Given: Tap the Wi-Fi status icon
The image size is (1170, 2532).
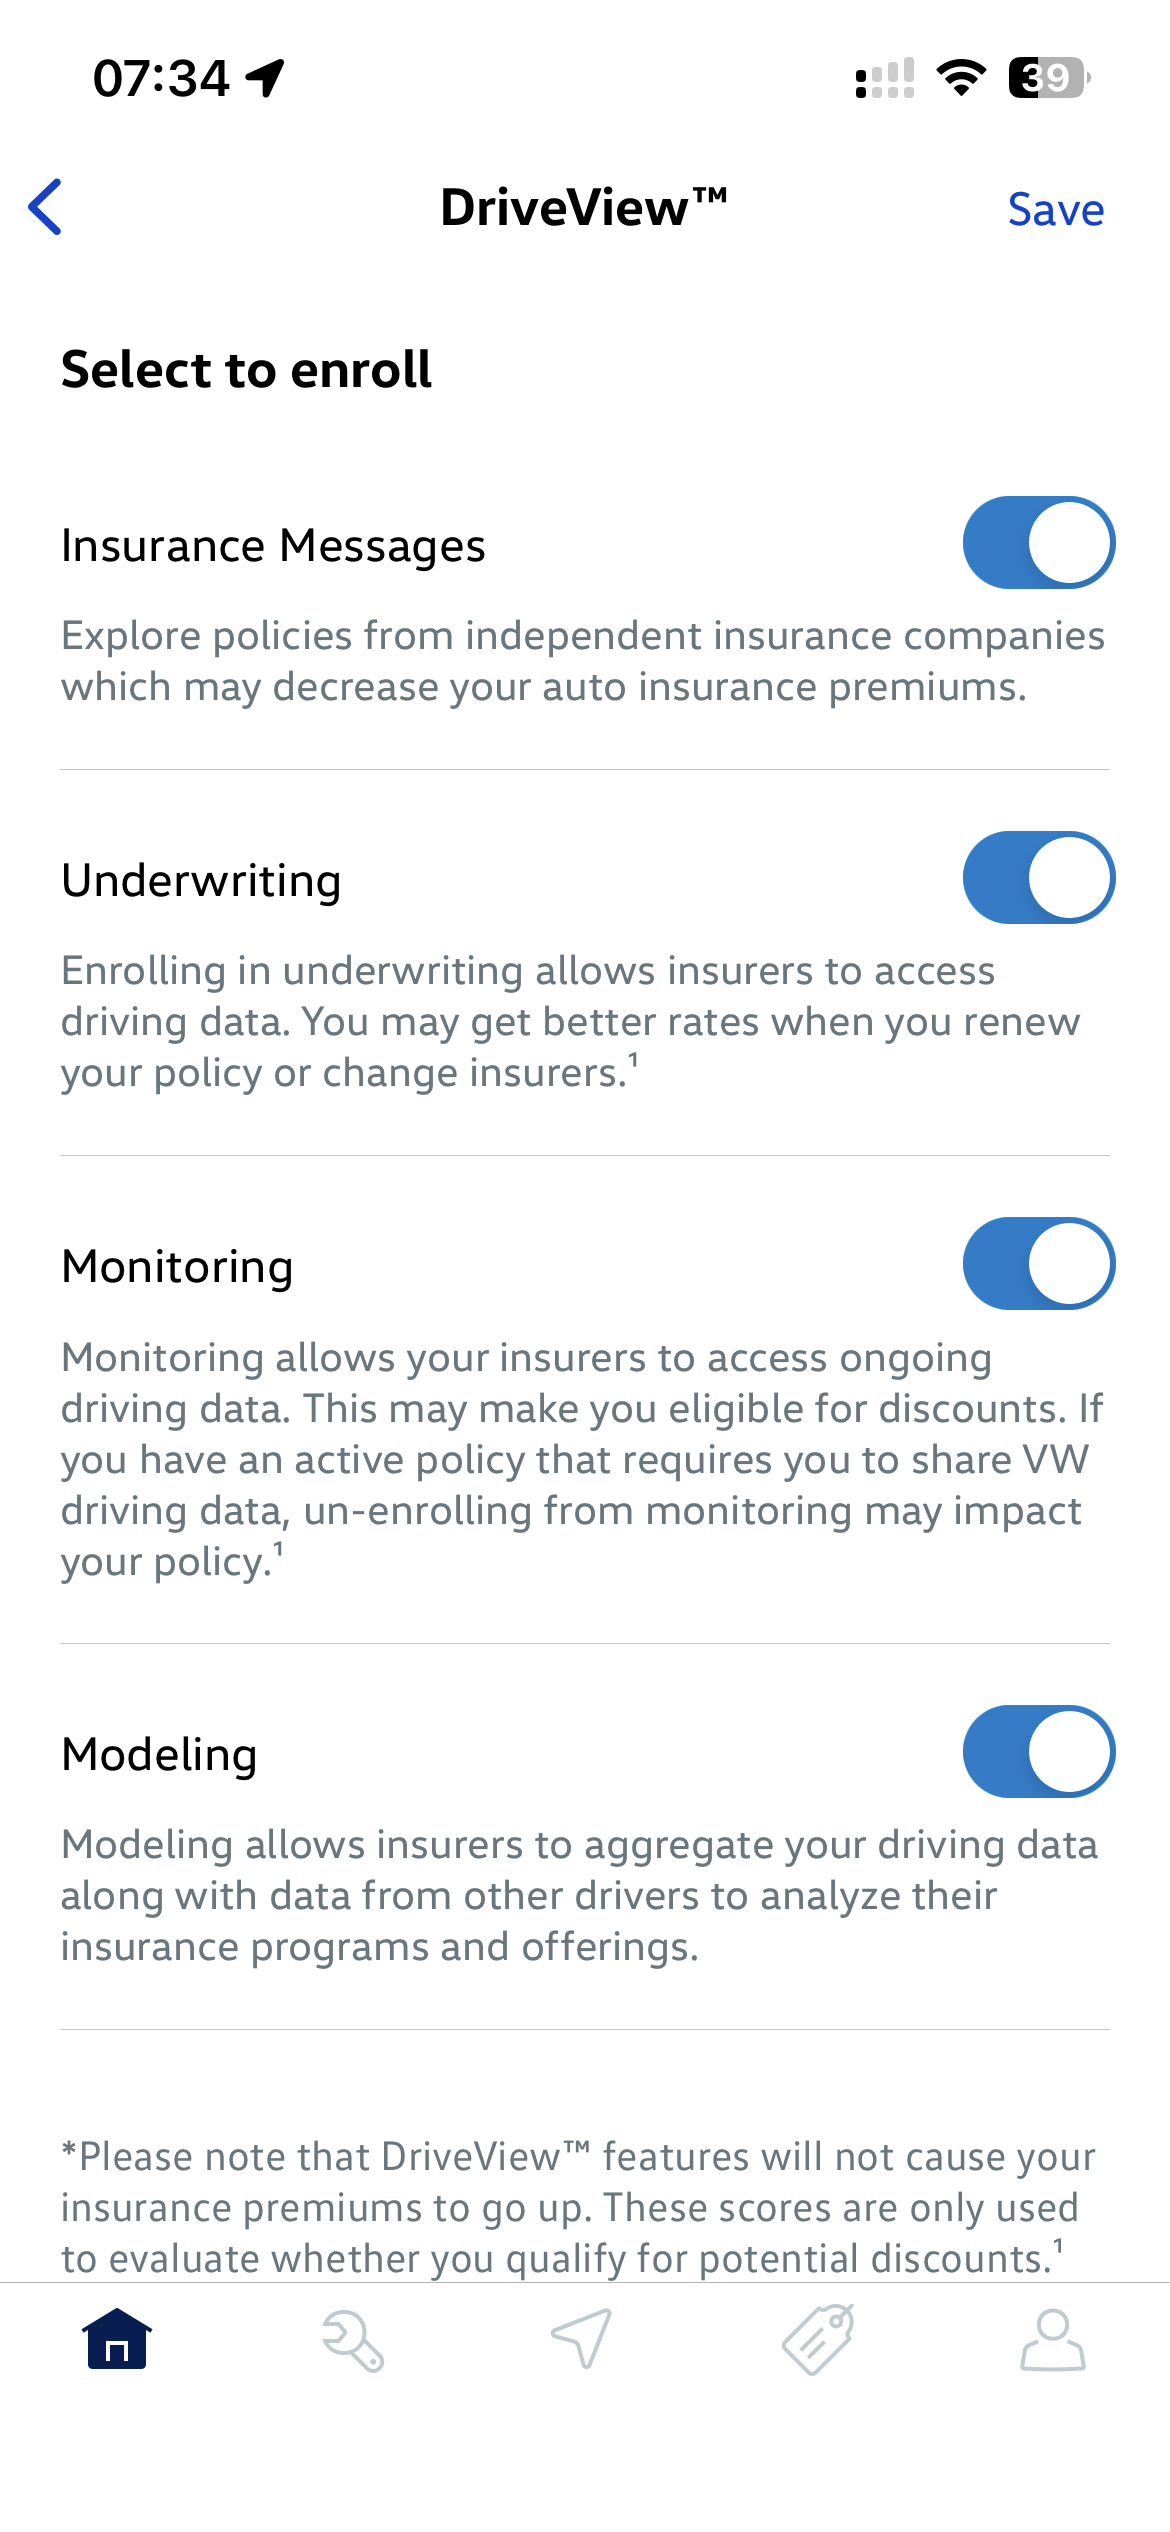Looking at the screenshot, I should [961, 78].
